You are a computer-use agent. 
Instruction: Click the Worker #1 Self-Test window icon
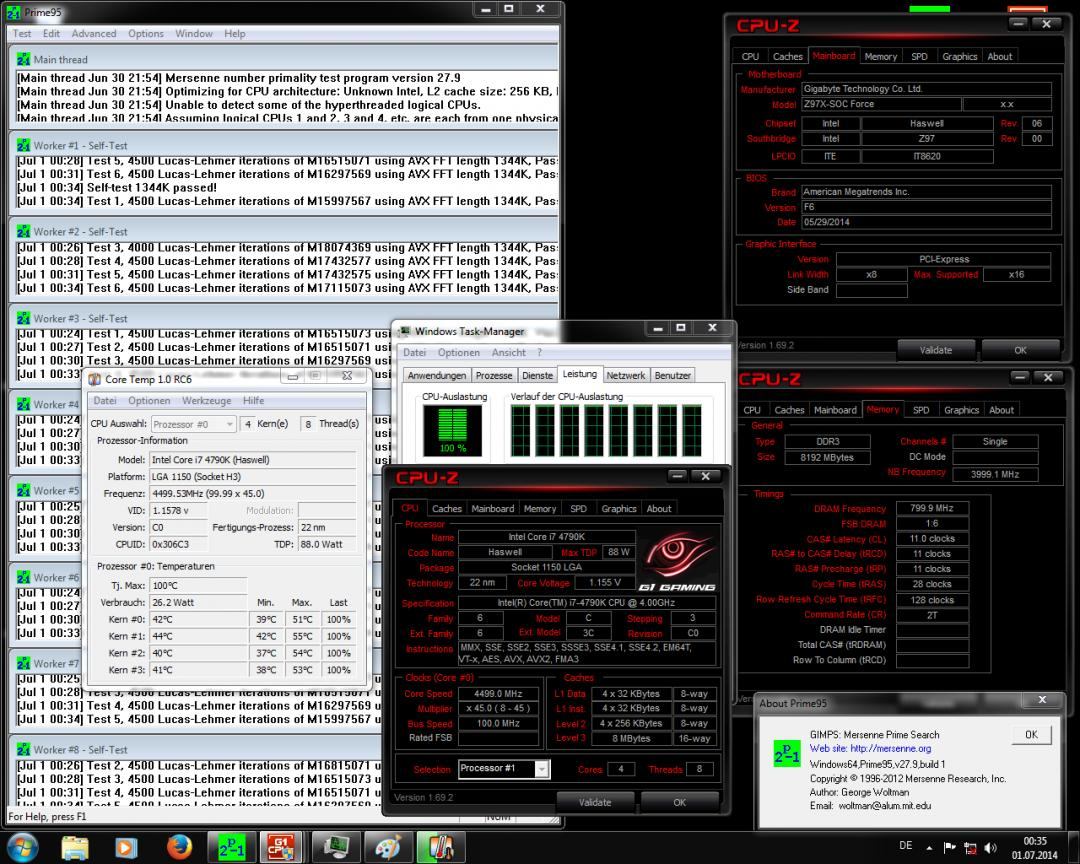[23, 146]
